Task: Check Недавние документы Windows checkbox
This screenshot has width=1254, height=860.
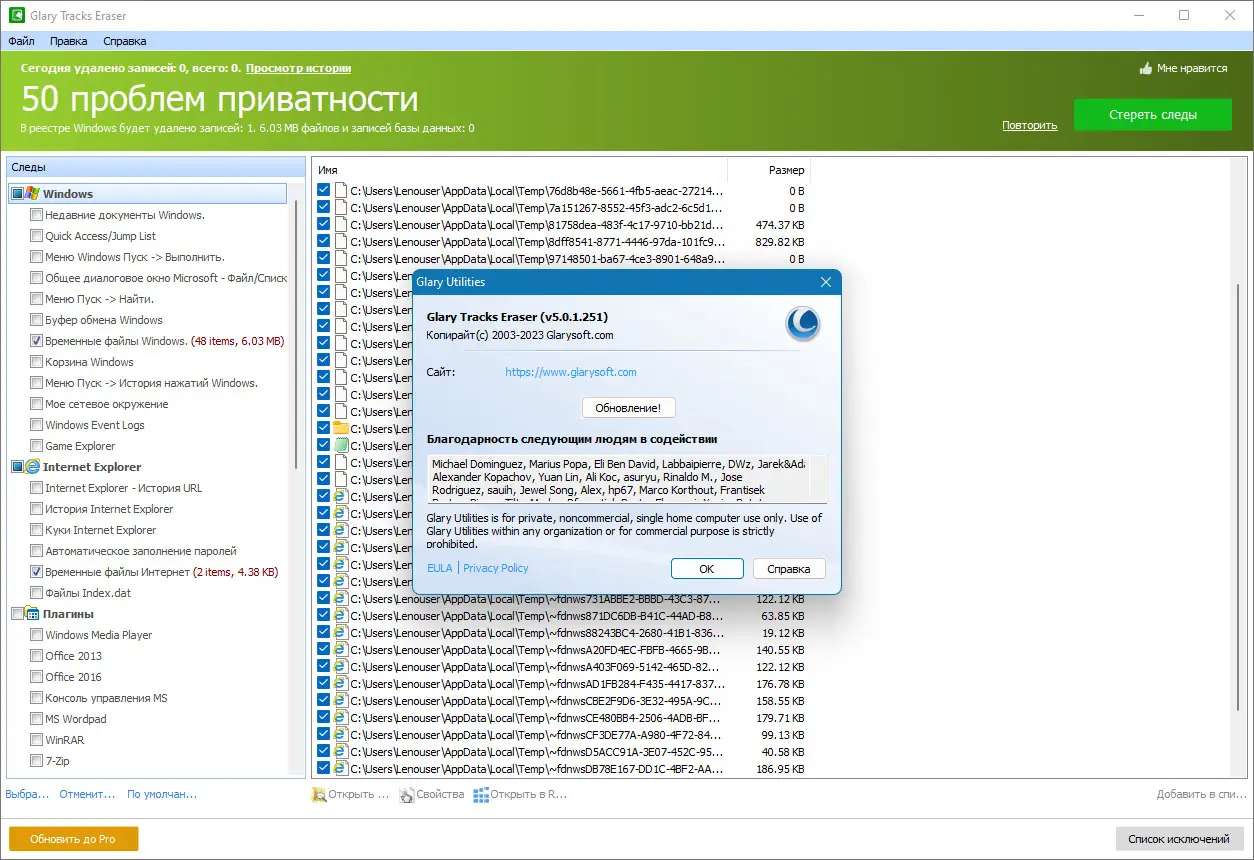Action: click(36, 215)
